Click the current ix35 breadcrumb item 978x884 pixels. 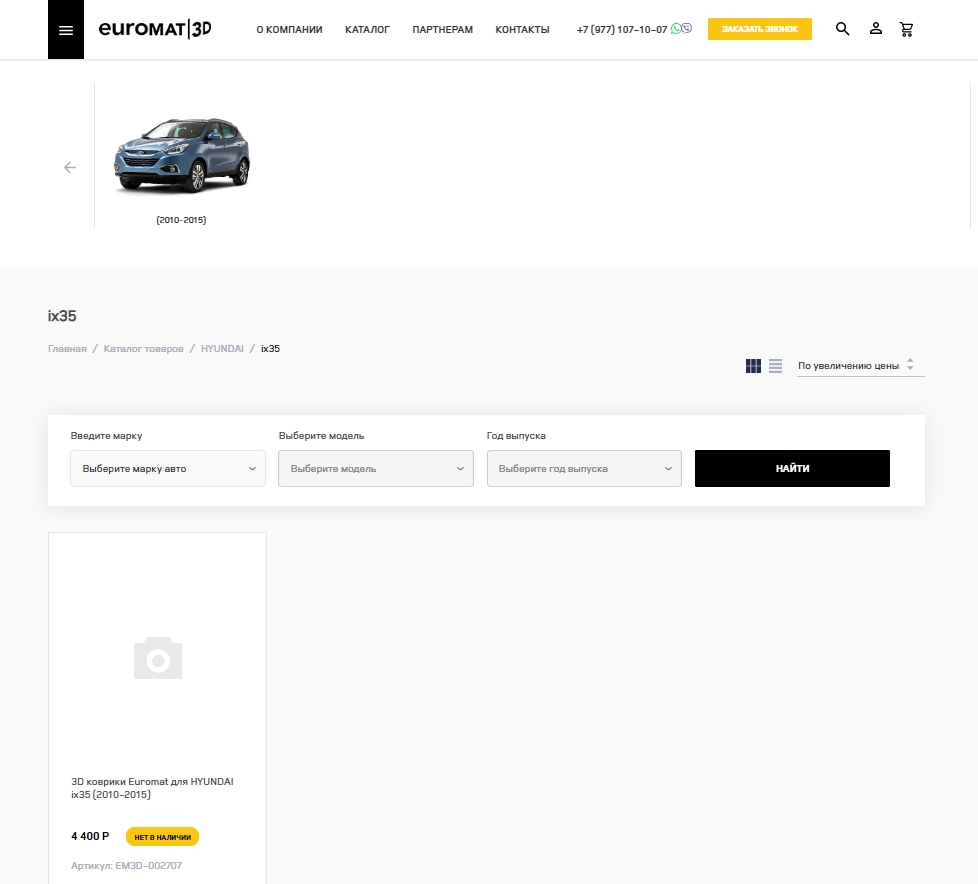270,349
